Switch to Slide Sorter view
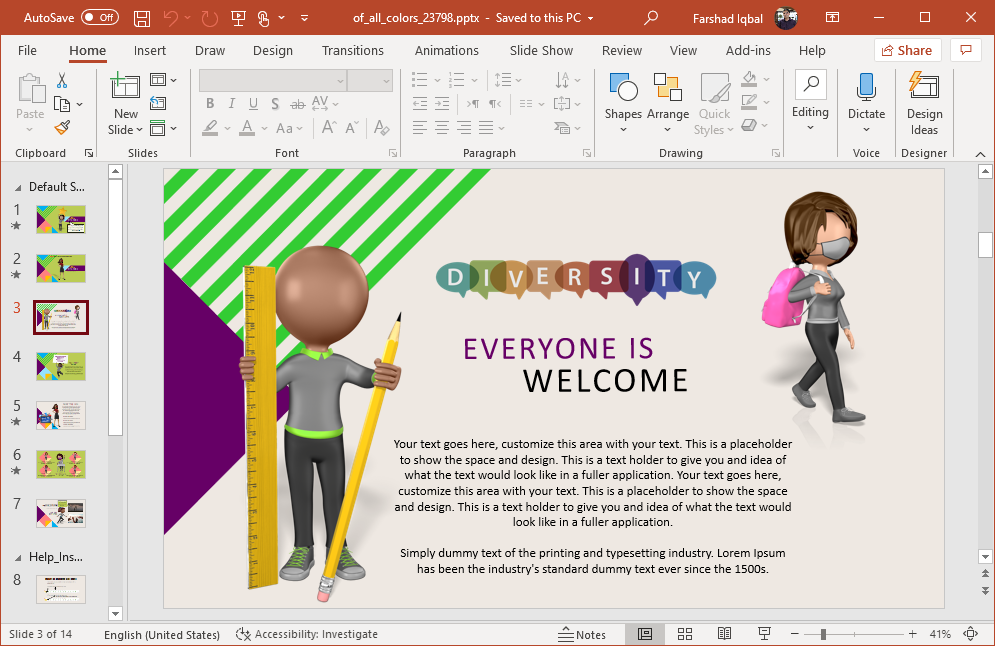The width and height of the screenshot is (995, 646). point(685,634)
